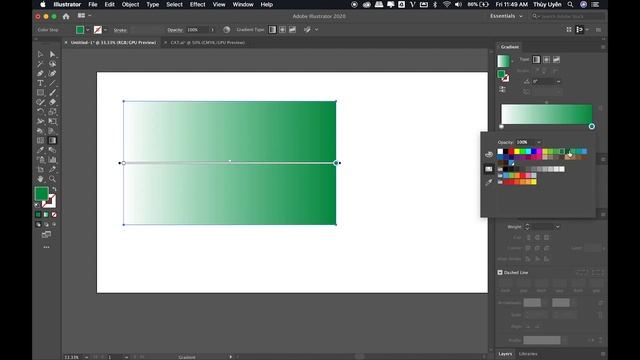Expand Opacity slider arrow in control bar
The image size is (640, 360).
[x=212, y=30]
